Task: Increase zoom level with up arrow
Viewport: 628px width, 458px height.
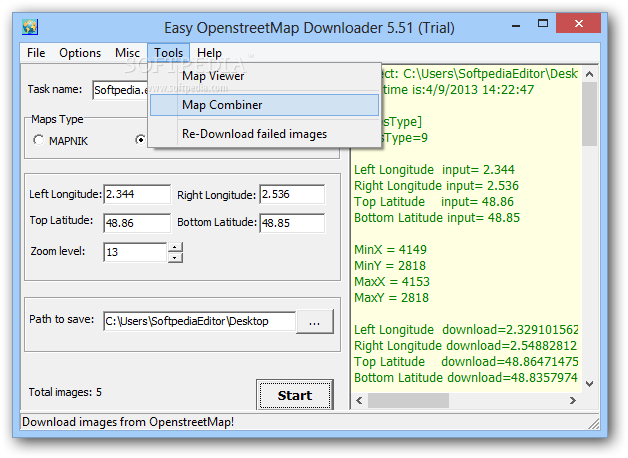Action: [175, 247]
